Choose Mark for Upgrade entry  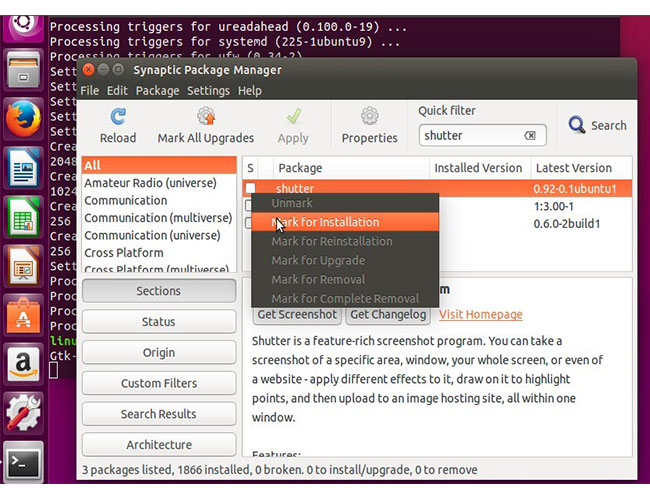[x=345, y=260]
